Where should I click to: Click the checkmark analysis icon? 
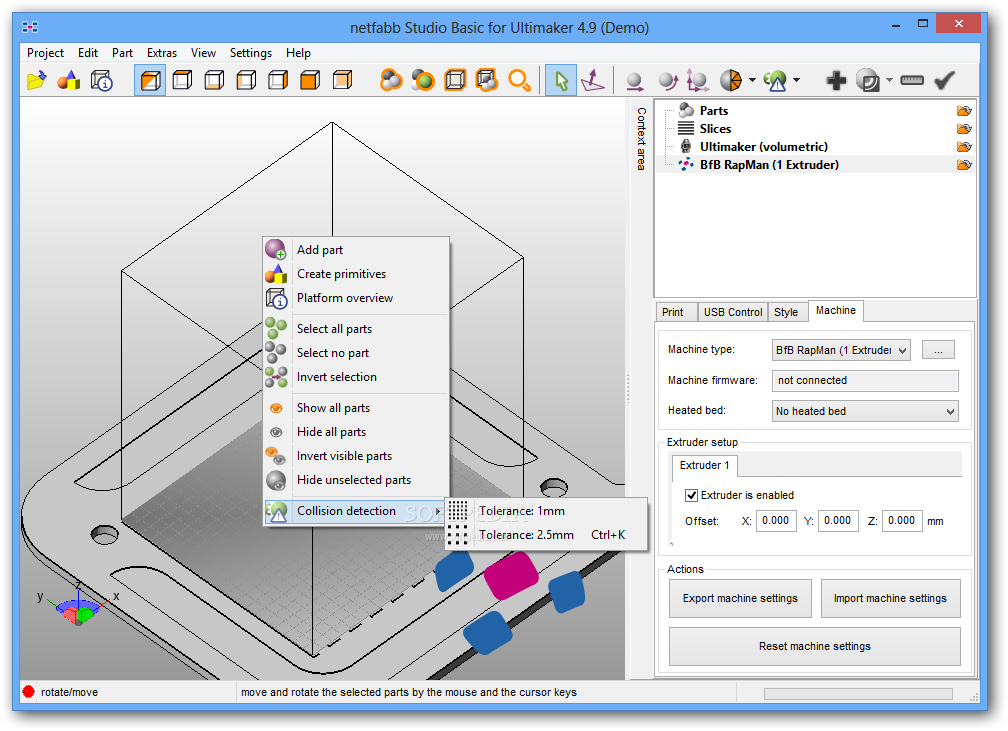click(x=944, y=80)
